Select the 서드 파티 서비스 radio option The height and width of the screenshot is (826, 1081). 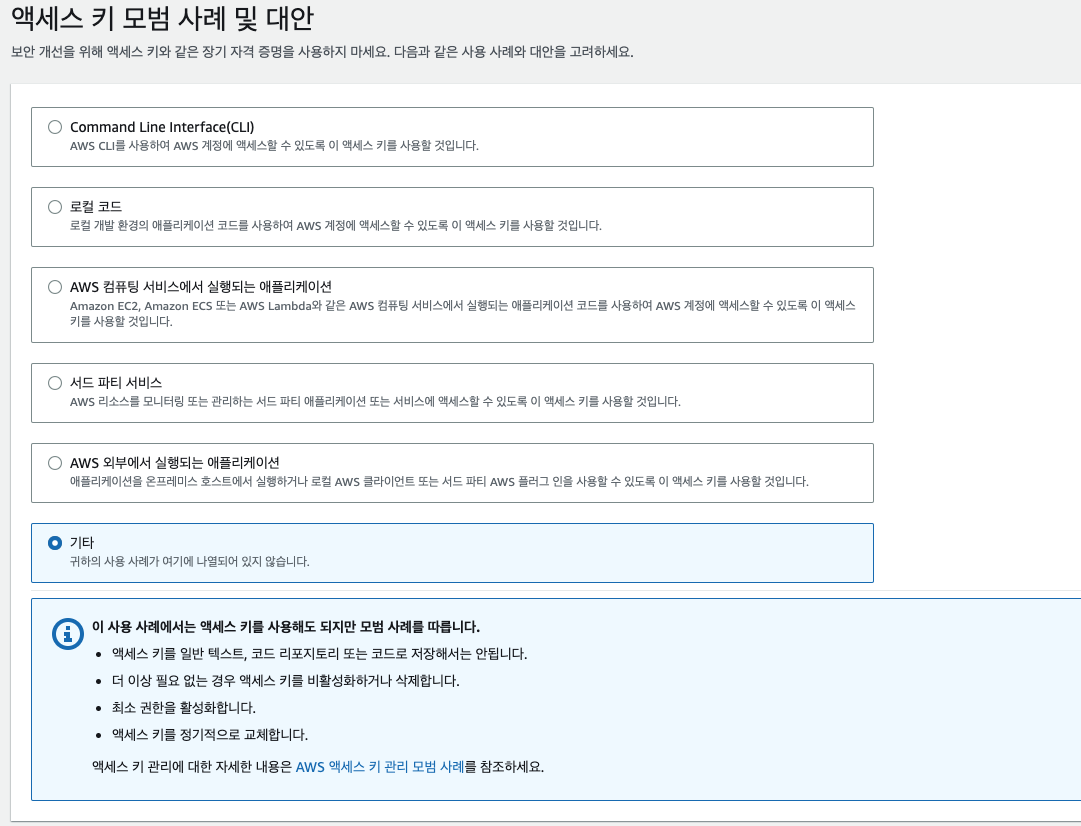pyautogui.click(x=55, y=383)
